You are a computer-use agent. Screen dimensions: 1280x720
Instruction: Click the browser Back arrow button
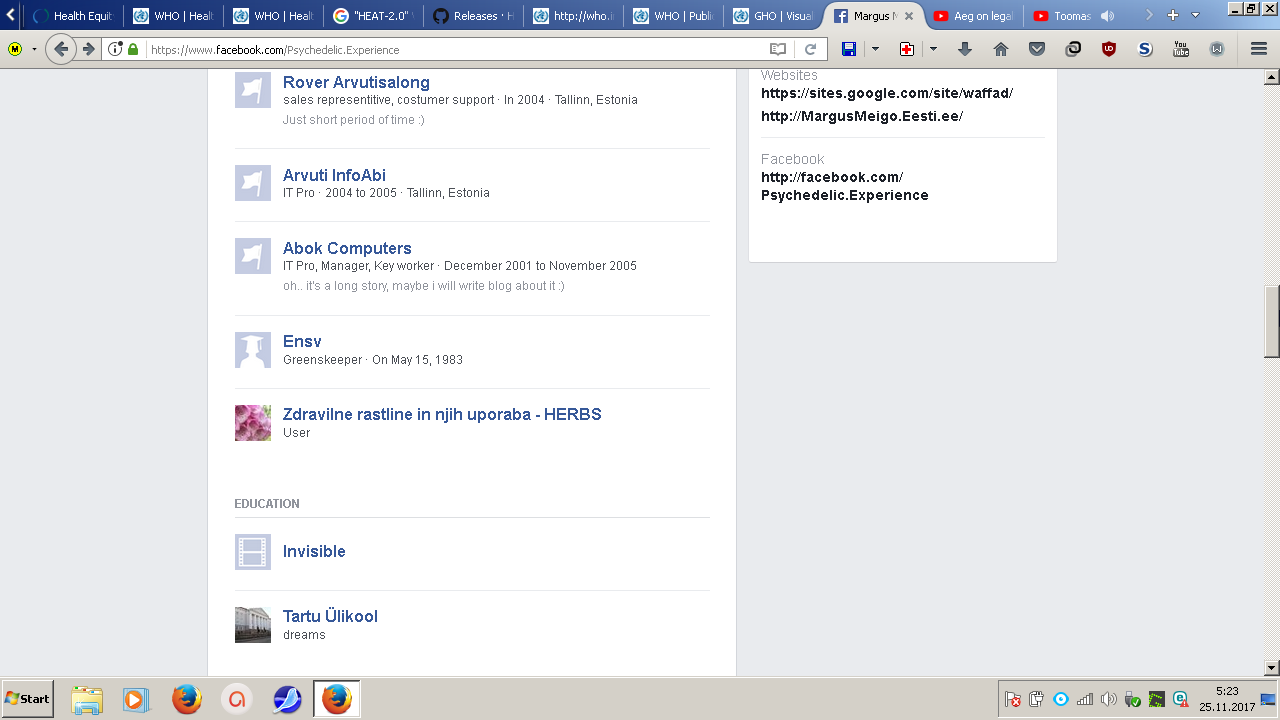(61, 49)
